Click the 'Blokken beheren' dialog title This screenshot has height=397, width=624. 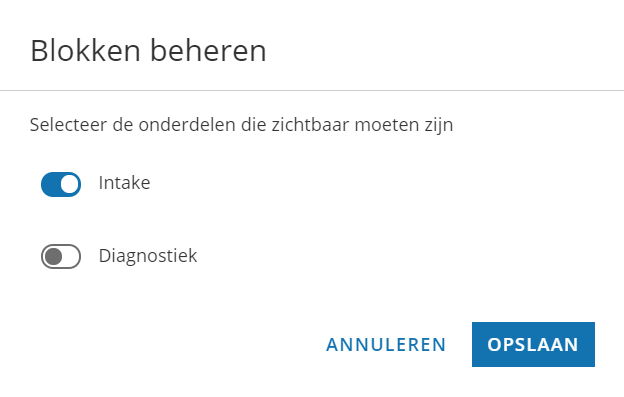coord(148,51)
